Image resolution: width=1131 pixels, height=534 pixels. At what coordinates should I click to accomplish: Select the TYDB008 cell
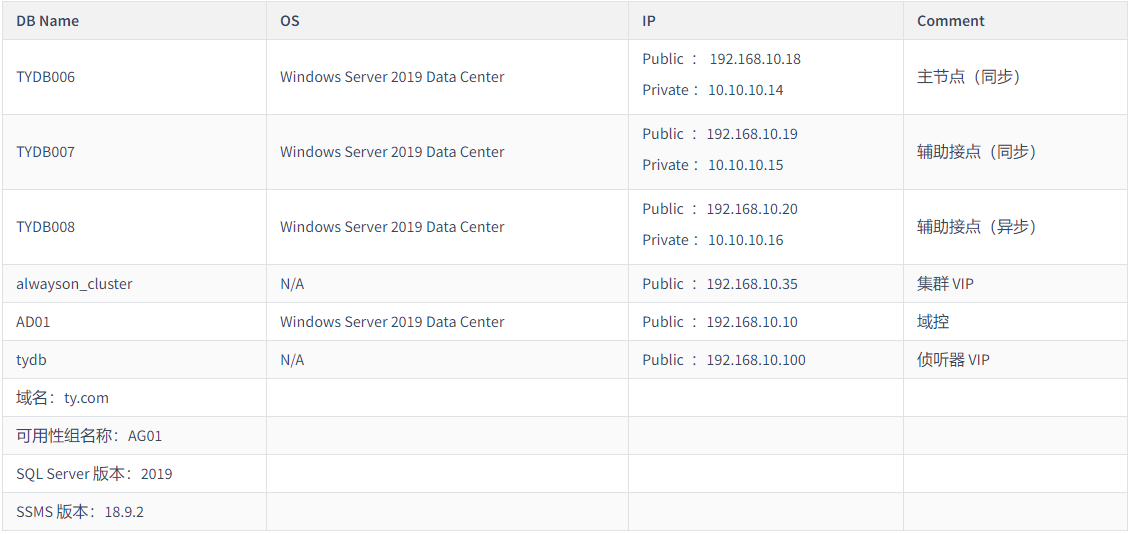[x=46, y=227]
